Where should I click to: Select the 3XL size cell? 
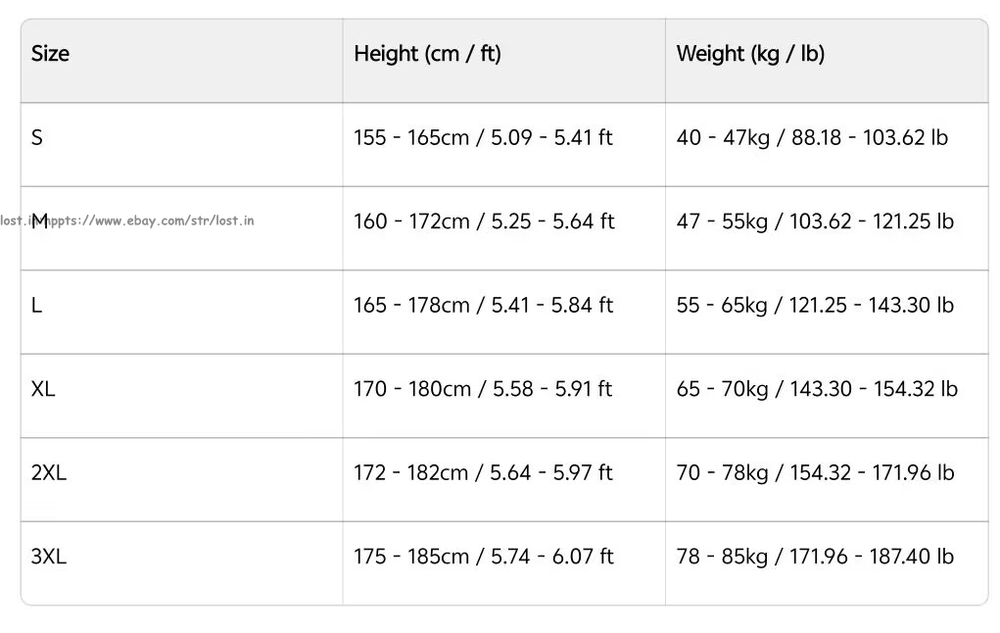click(x=49, y=557)
